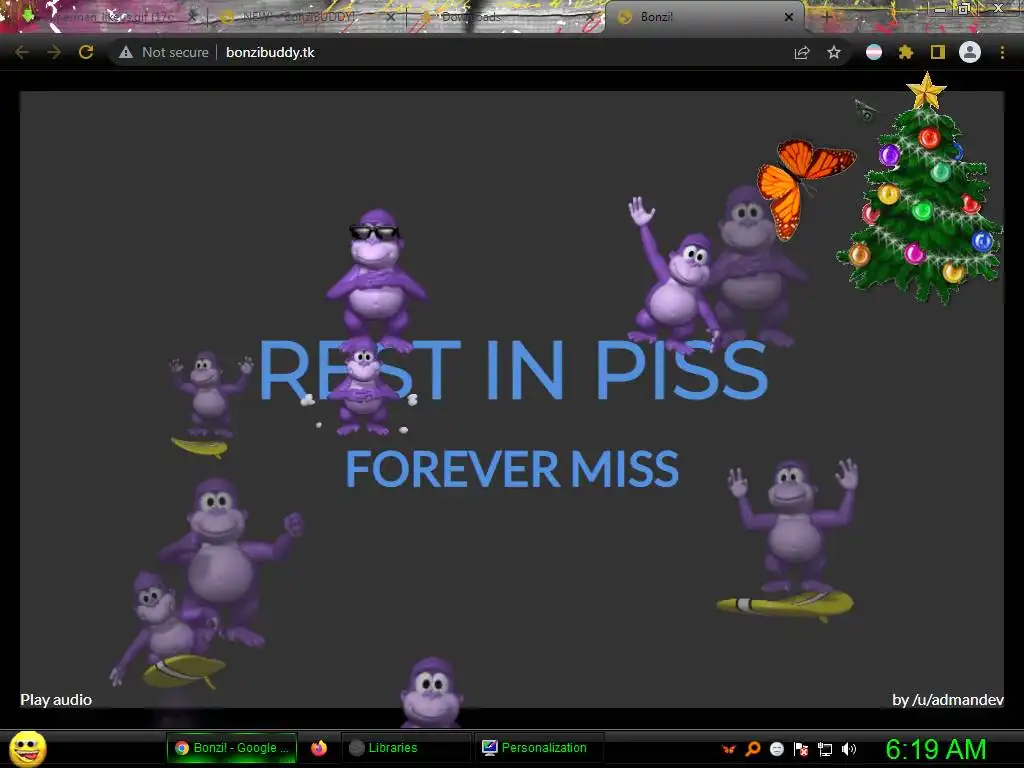Click the 6:19 AM taskbar clock

936,749
